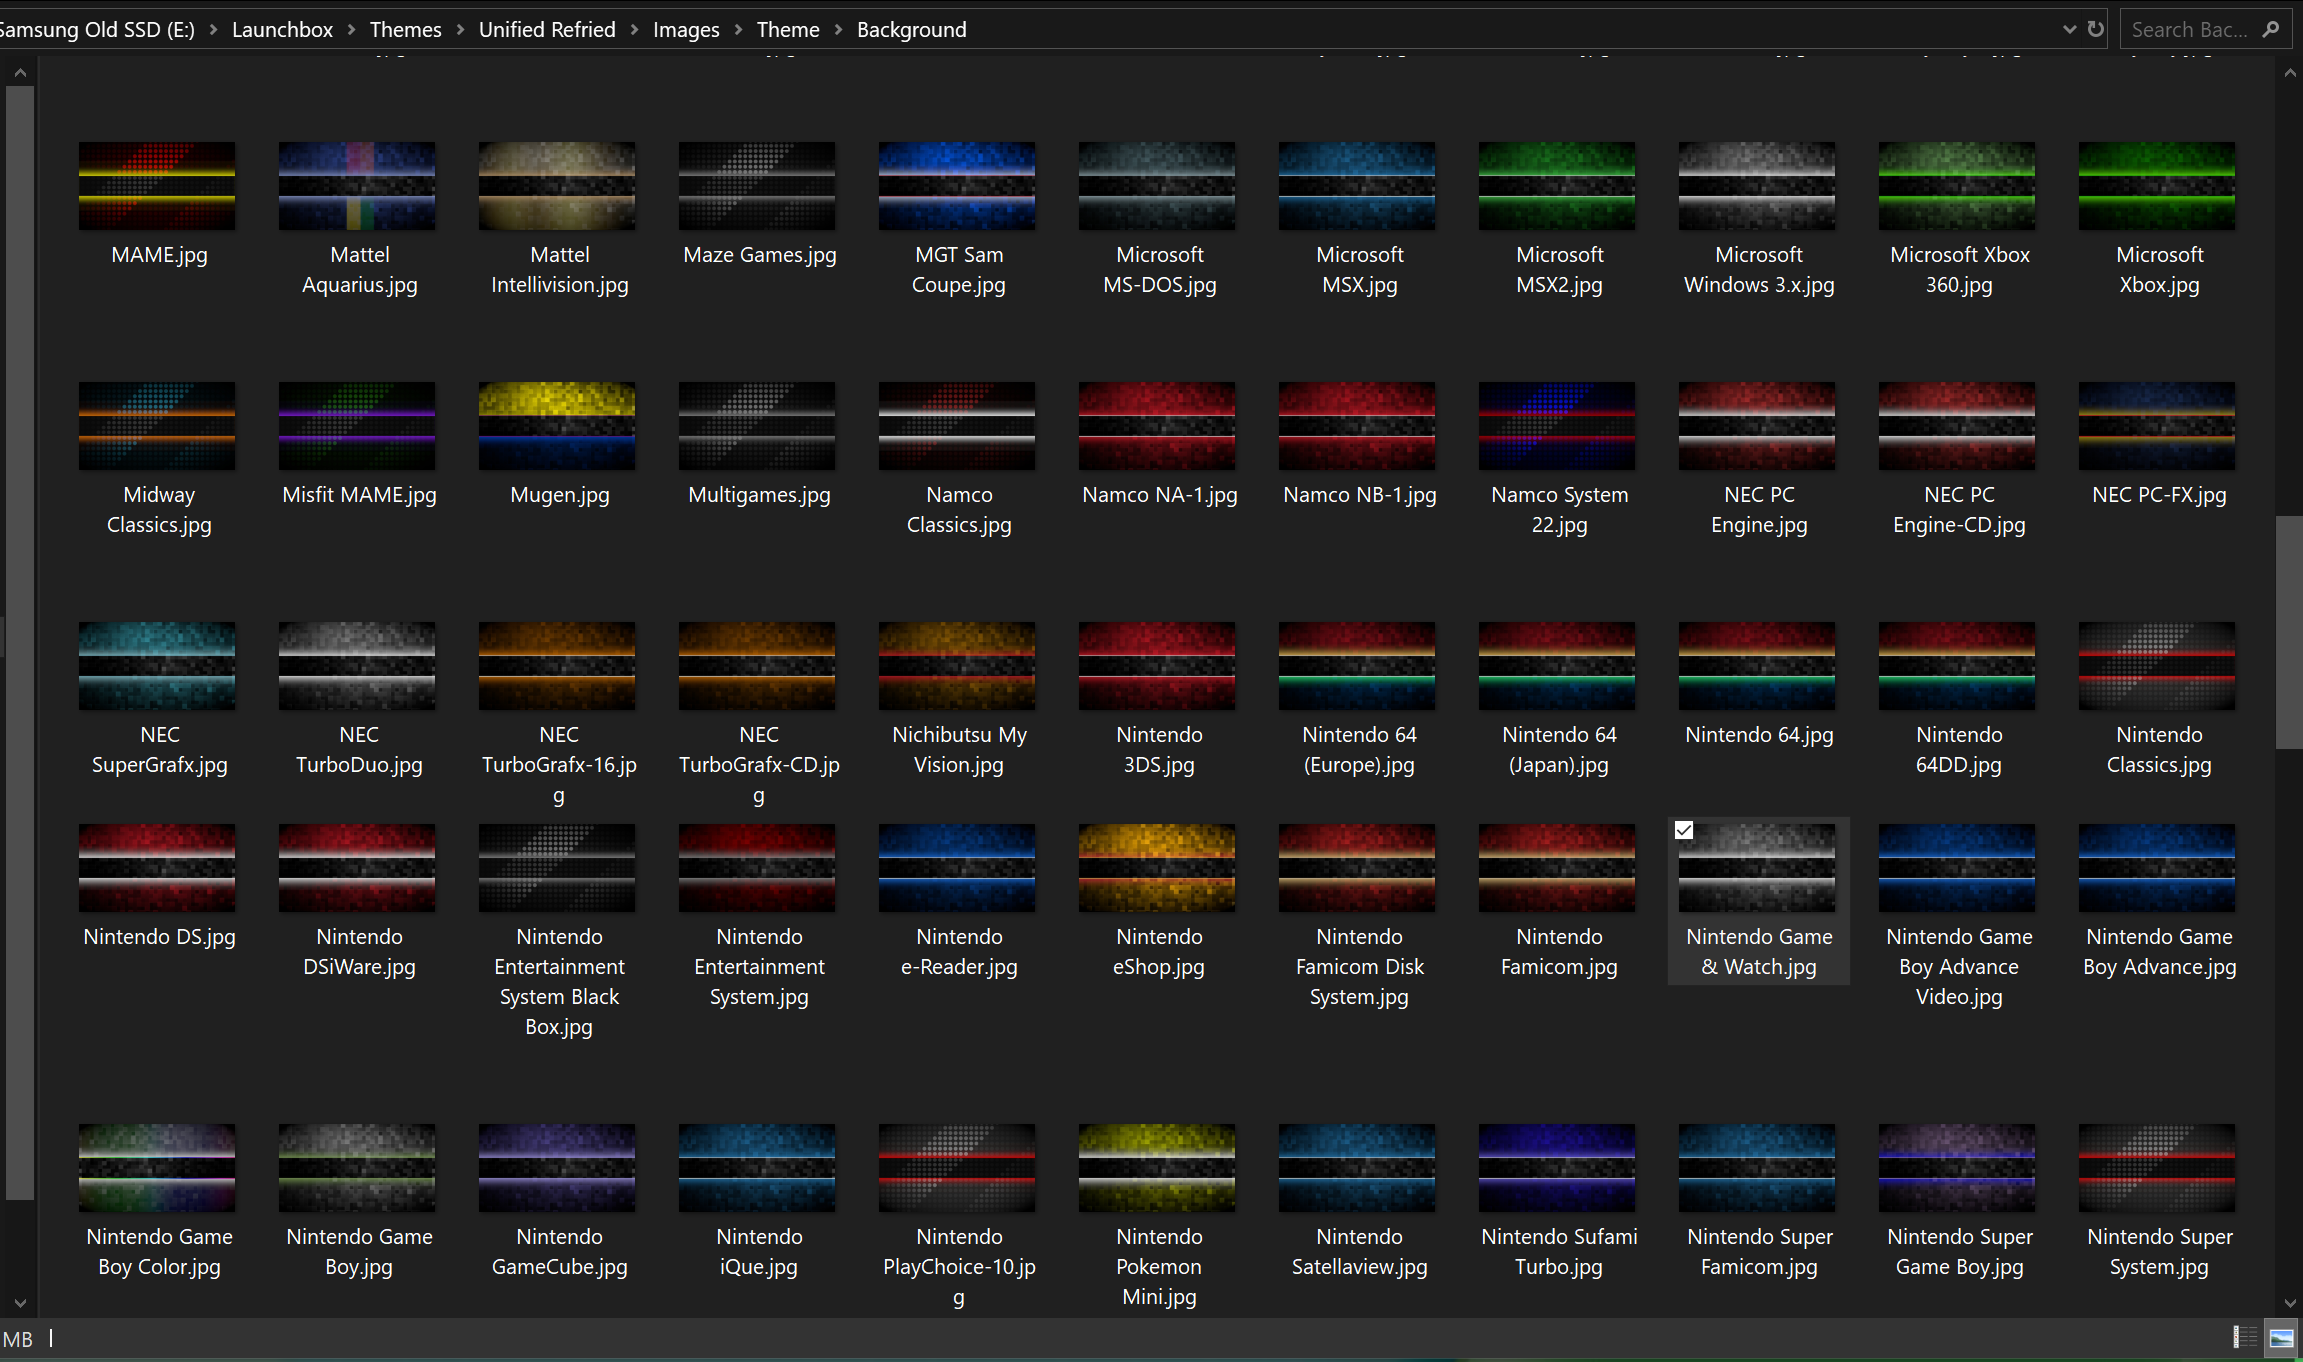Viewport: 2303px width, 1362px height.
Task: Select the Nintendo e-Reader.jpg thumbnail
Action: [x=957, y=868]
